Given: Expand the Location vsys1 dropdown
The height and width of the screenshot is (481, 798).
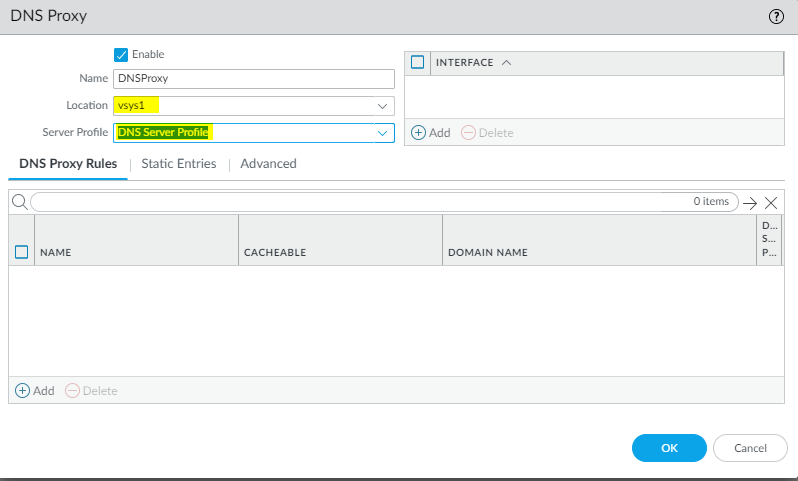Looking at the screenshot, I should [x=382, y=106].
